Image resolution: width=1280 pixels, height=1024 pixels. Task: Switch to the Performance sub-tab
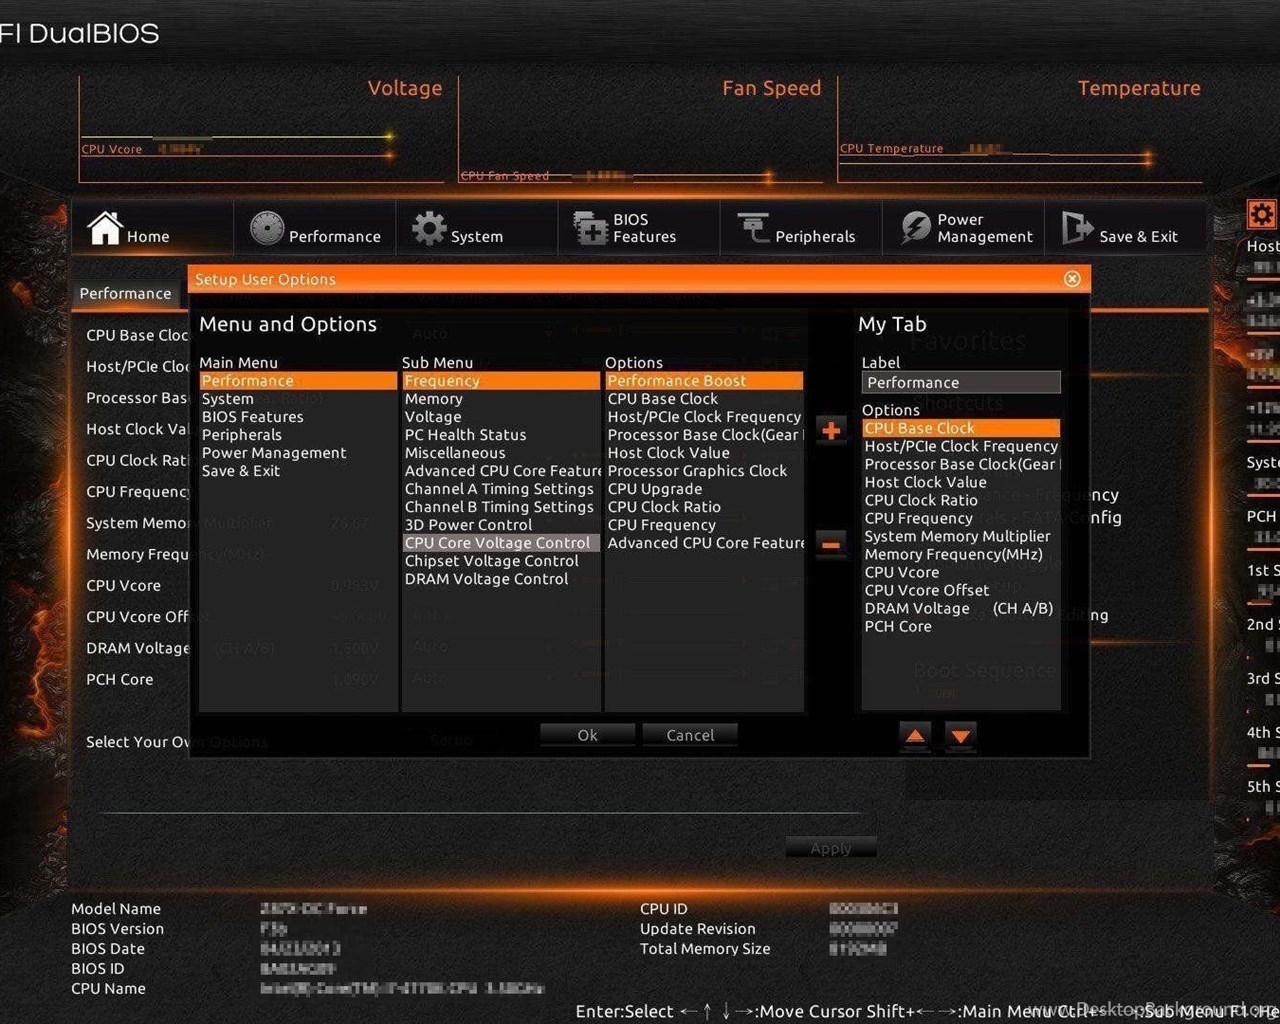125,293
